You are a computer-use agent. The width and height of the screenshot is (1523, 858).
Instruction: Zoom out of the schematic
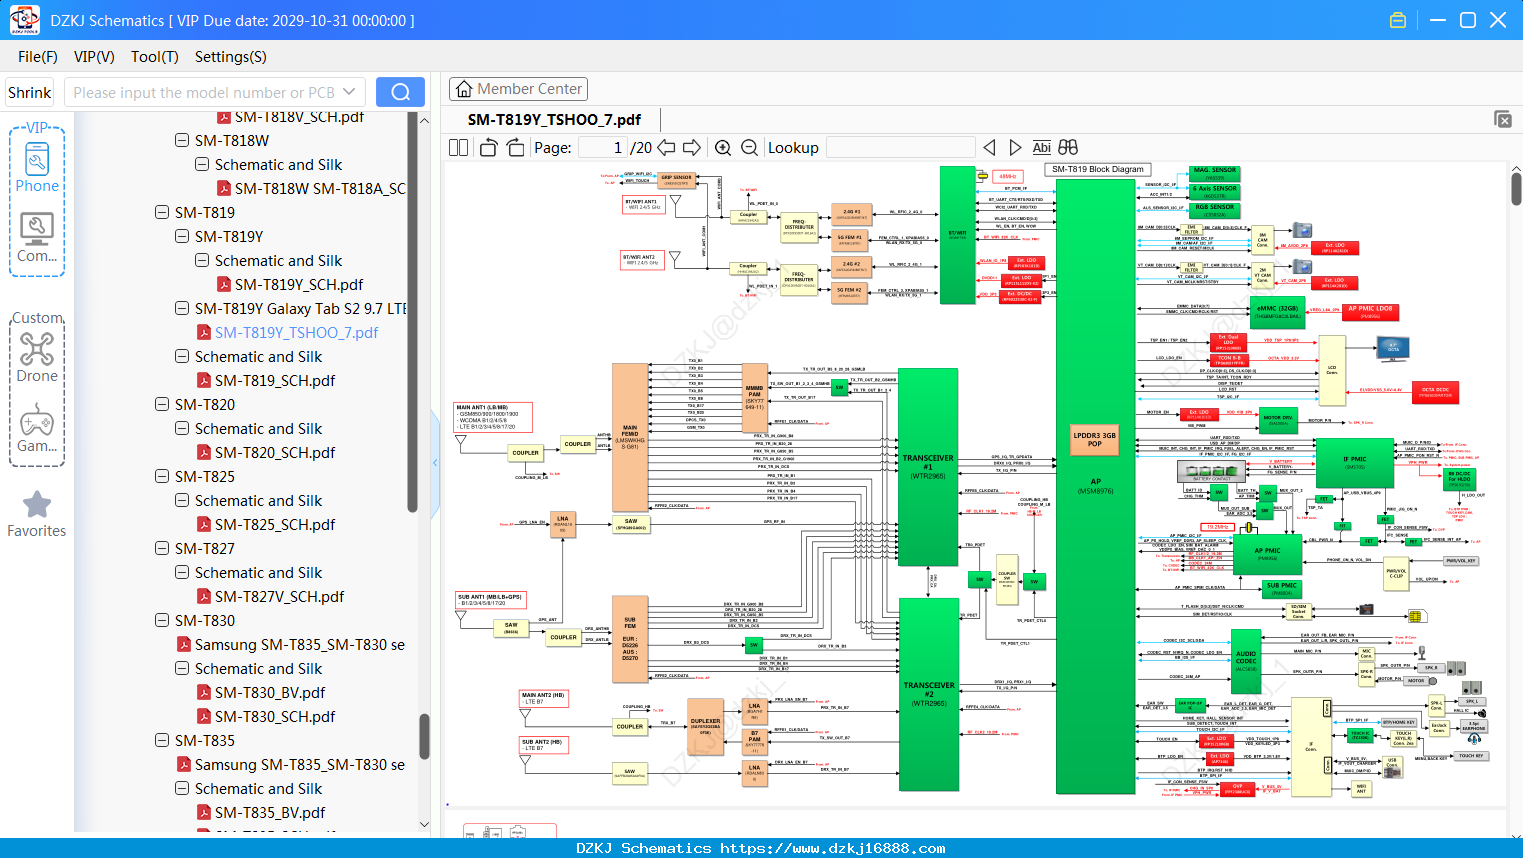coord(749,147)
